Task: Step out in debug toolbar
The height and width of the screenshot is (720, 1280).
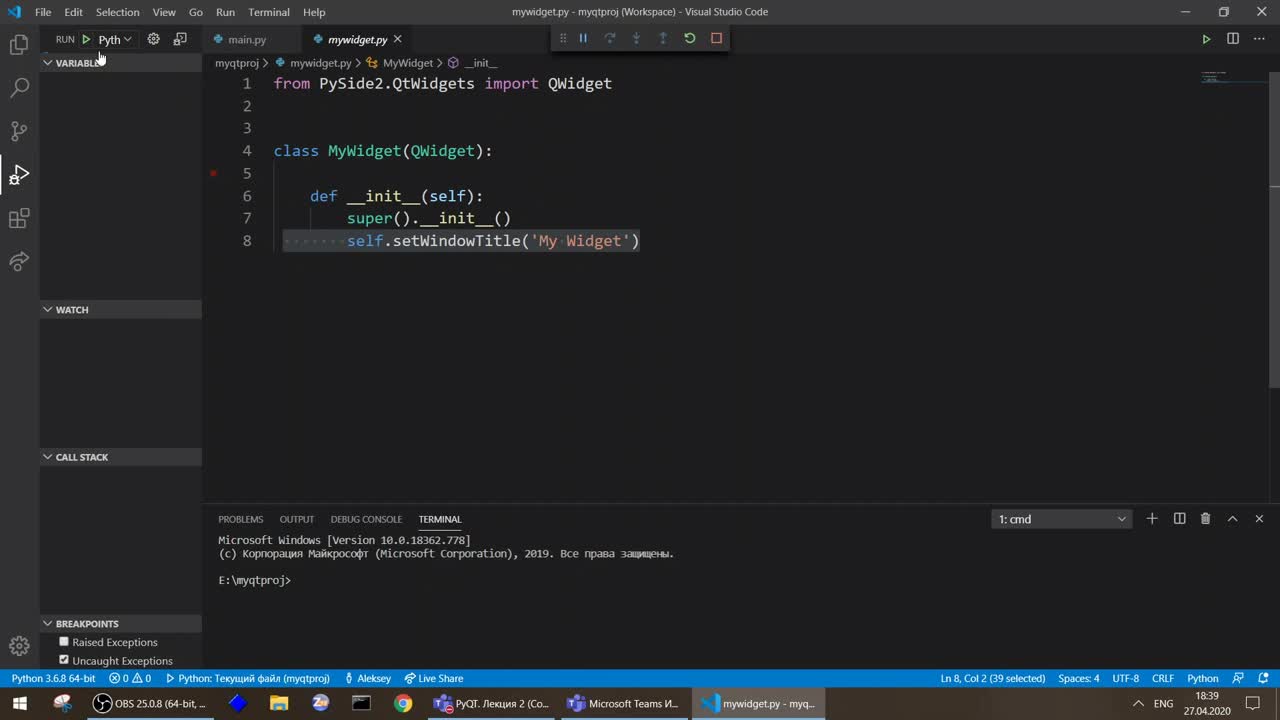Action: [663, 38]
